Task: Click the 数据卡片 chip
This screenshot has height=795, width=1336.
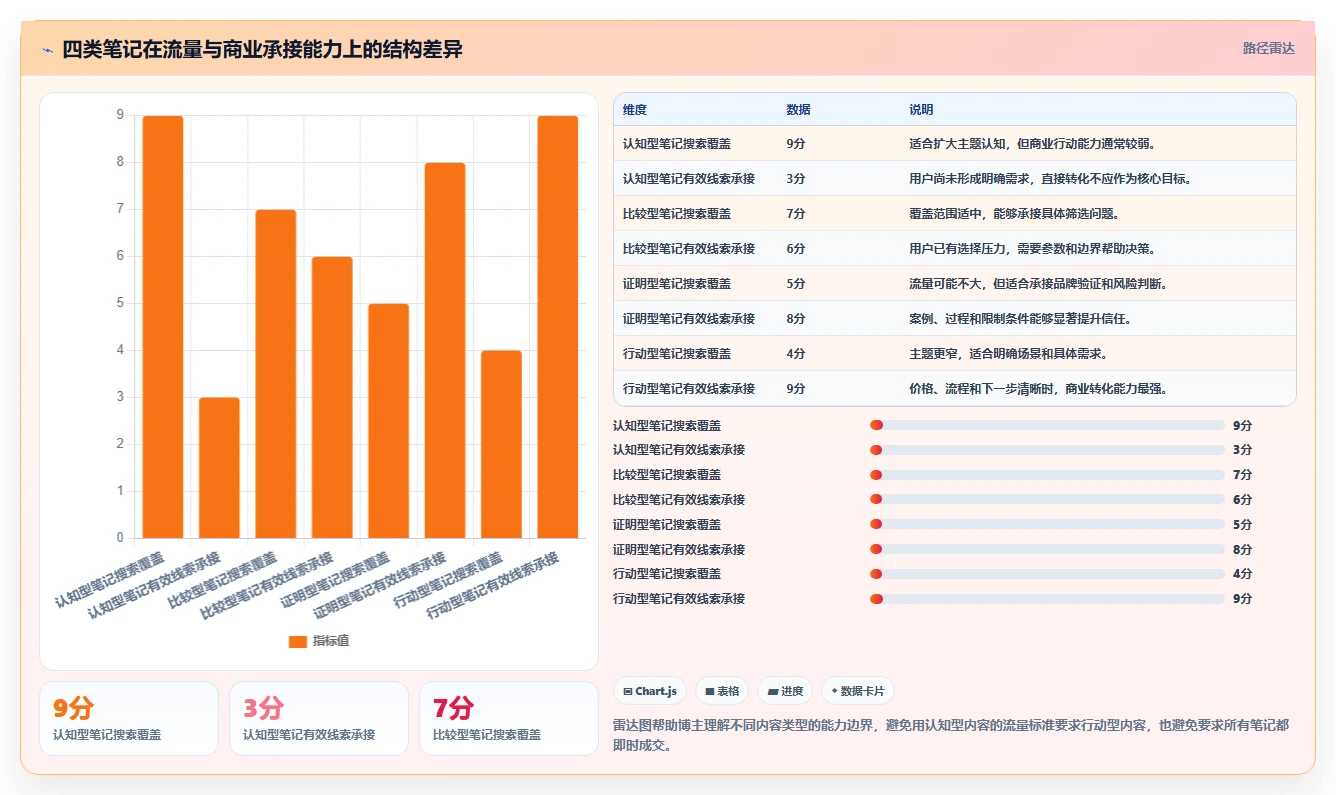Action: [857, 691]
